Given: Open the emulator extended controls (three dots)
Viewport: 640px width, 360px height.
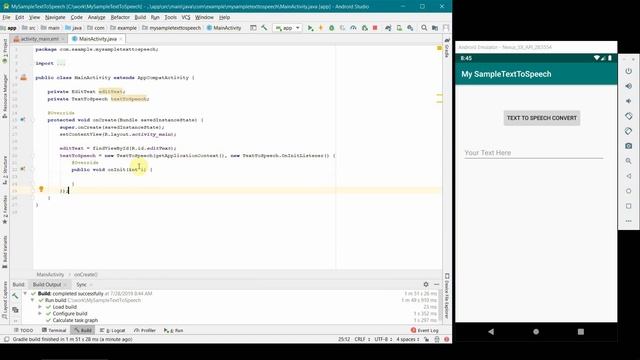Looking at the screenshot, I should click(x=629, y=221).
